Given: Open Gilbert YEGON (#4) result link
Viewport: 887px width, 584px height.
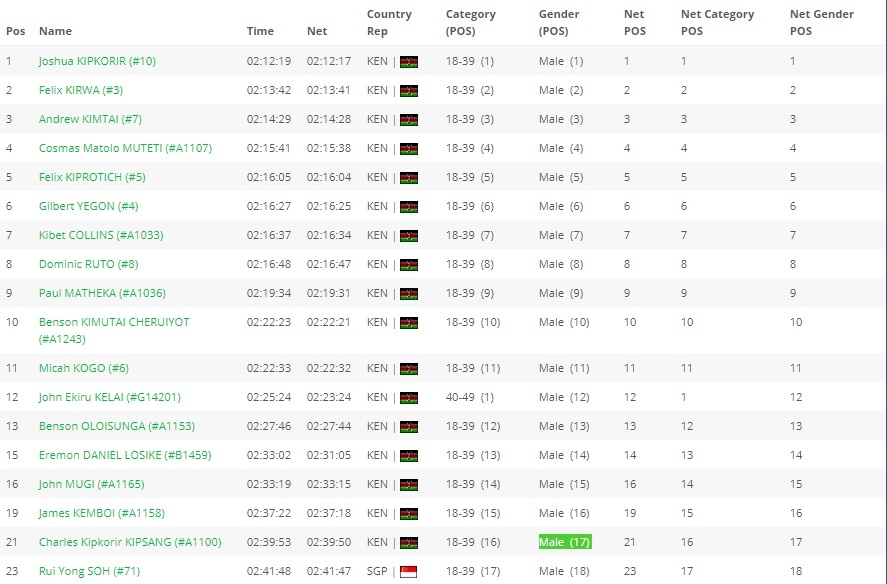Looking at the screenshot, I should point(89,206).
